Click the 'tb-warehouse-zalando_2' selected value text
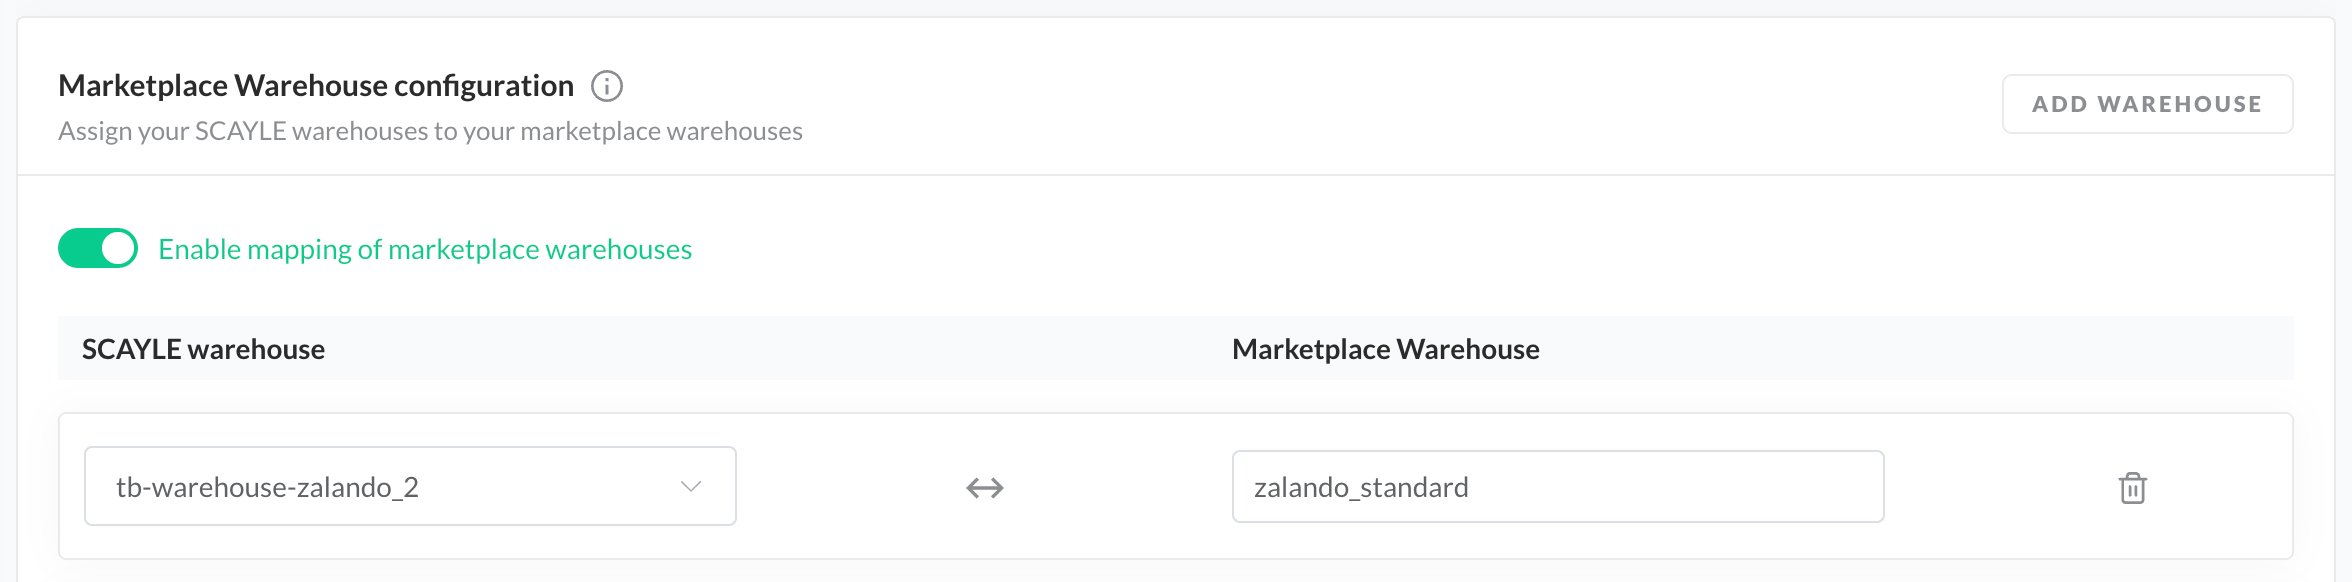 [x=267, y=488]
